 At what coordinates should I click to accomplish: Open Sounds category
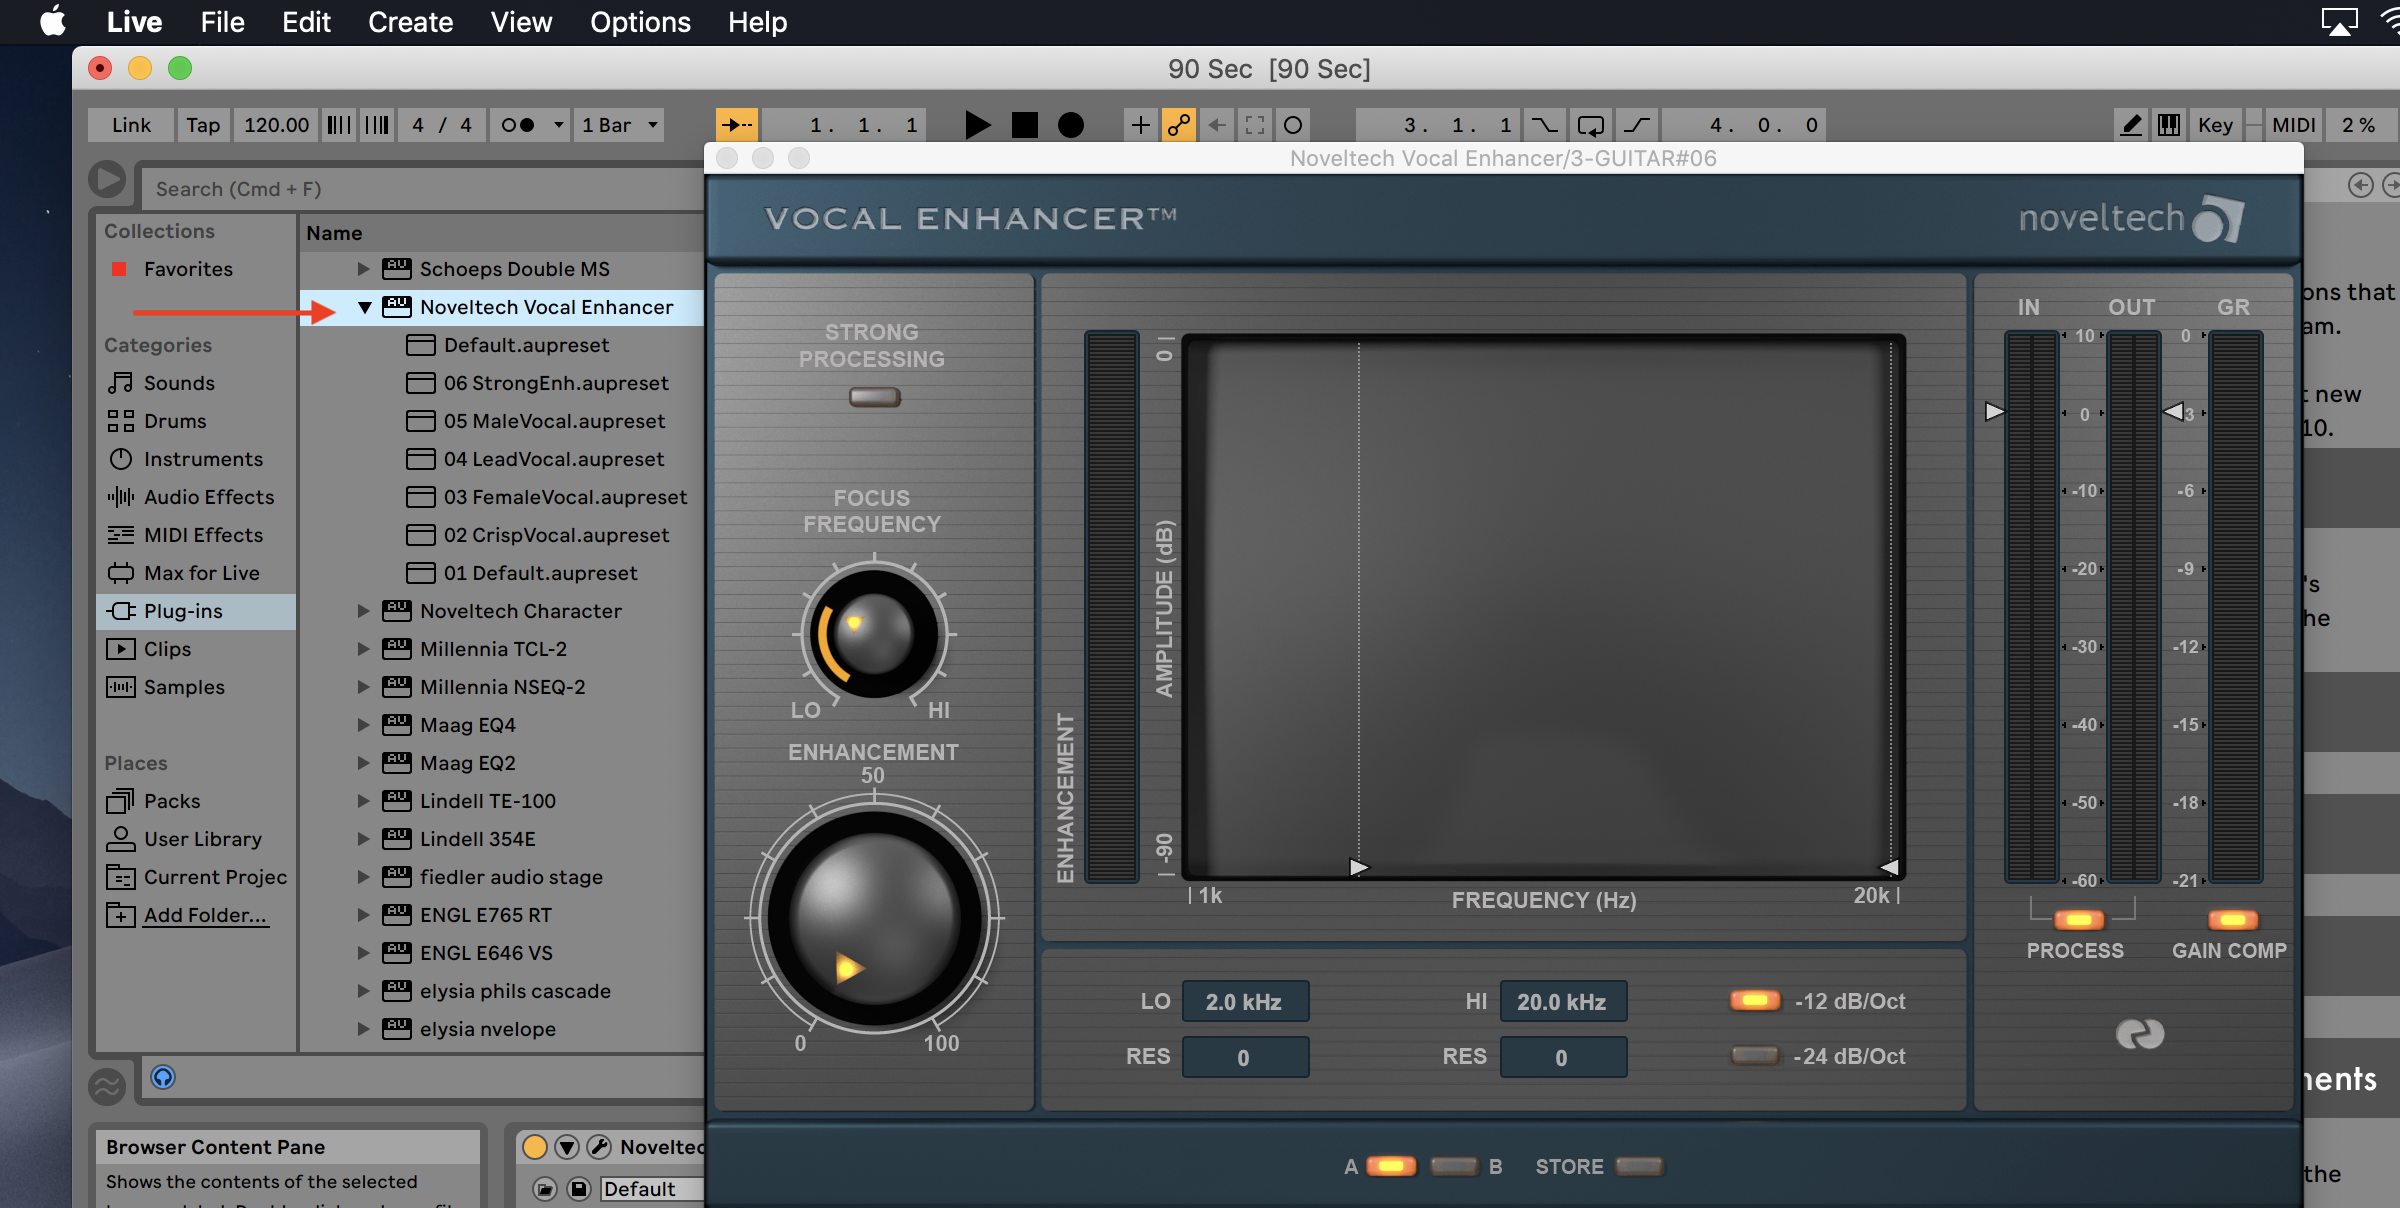(179, 383)
